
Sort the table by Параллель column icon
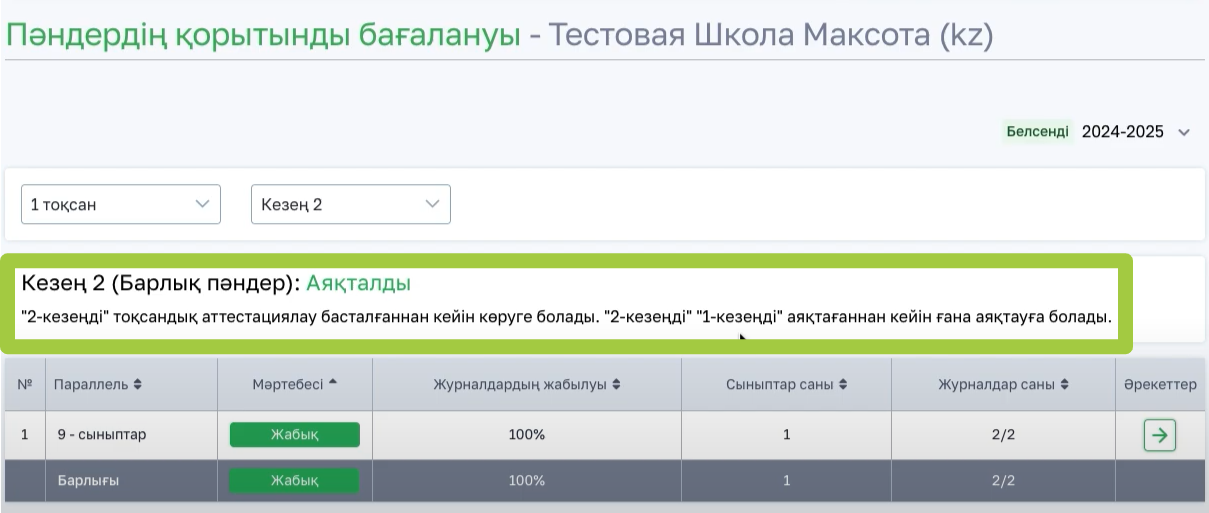138,385
